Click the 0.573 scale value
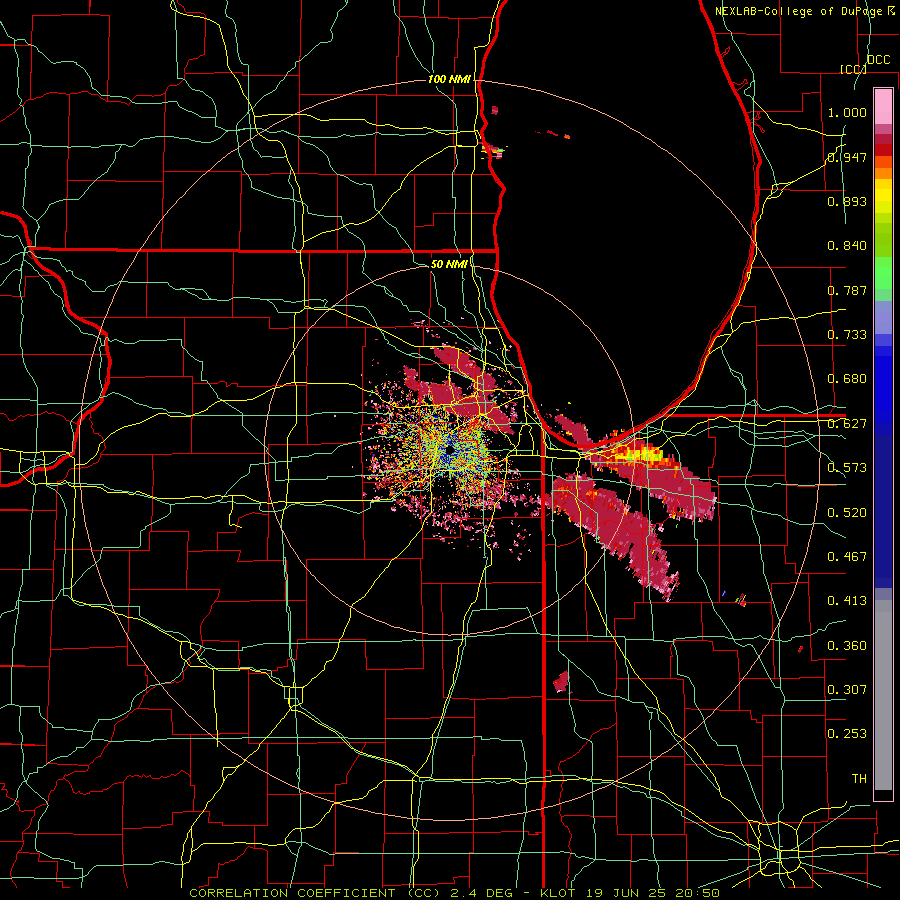The width and height of the screenshot is (900, 900). point(847,468)
